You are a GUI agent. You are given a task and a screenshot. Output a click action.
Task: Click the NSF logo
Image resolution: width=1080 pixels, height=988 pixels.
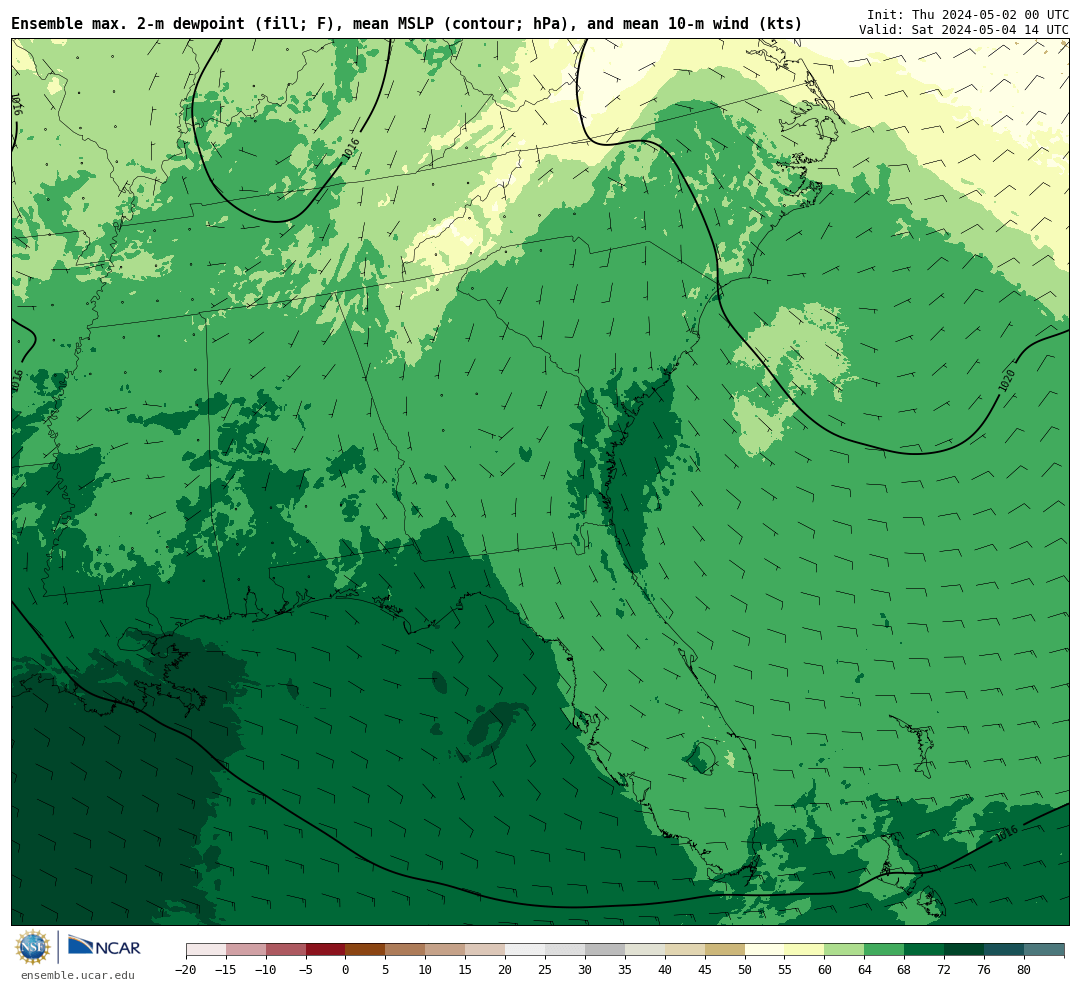(x=32, y=947)
